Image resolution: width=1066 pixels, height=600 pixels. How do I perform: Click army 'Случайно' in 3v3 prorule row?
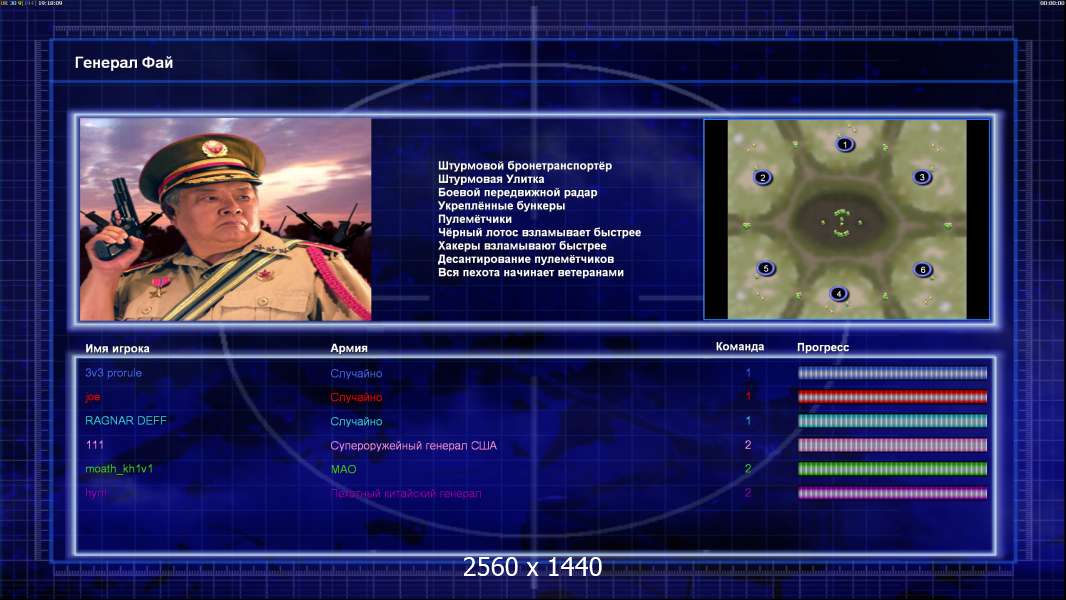[356, 374]
